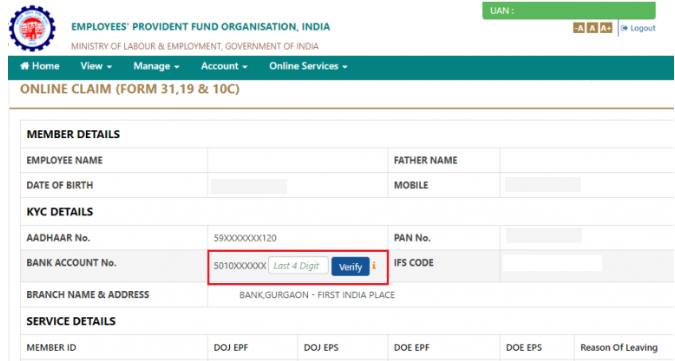This screenshot has height=361, width=675.
Task: Open the Account dropdown menu
Action: 224,66
